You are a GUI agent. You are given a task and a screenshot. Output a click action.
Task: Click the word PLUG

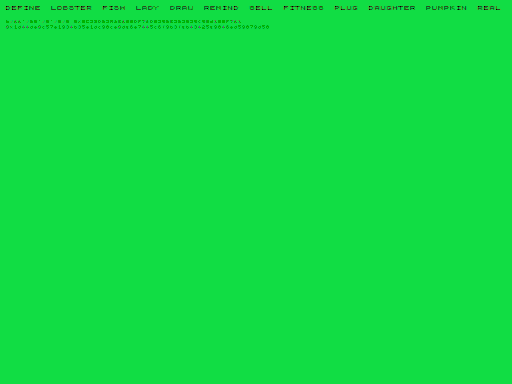[346, 8]
